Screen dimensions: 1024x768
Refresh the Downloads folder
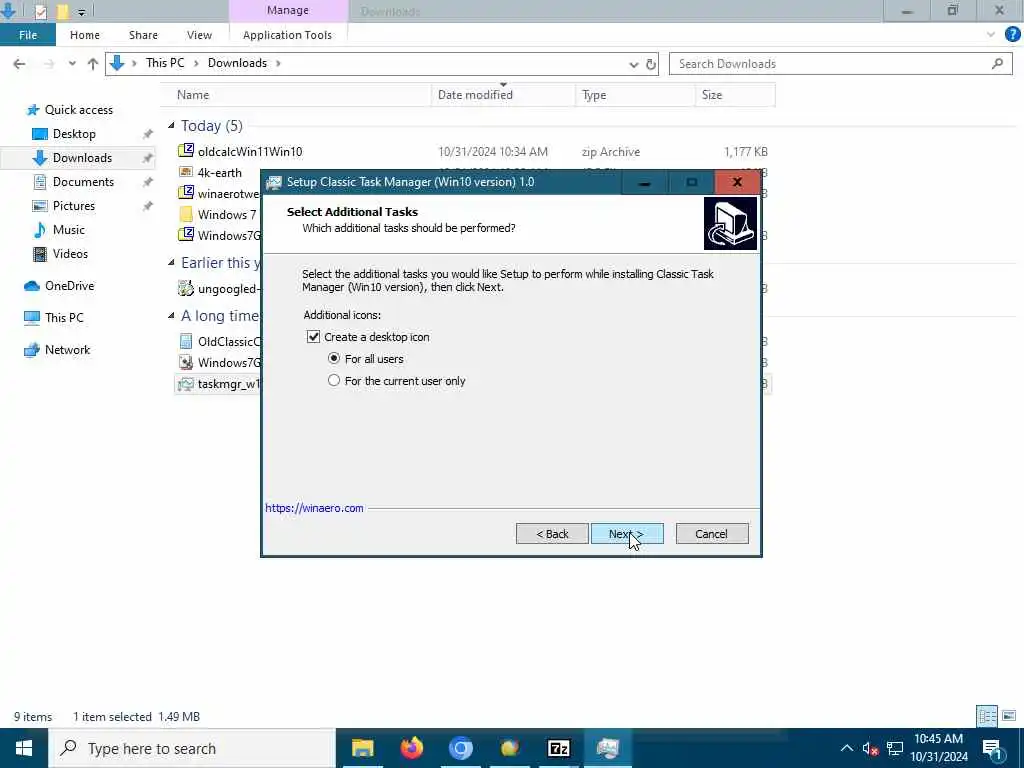(650, 64)
